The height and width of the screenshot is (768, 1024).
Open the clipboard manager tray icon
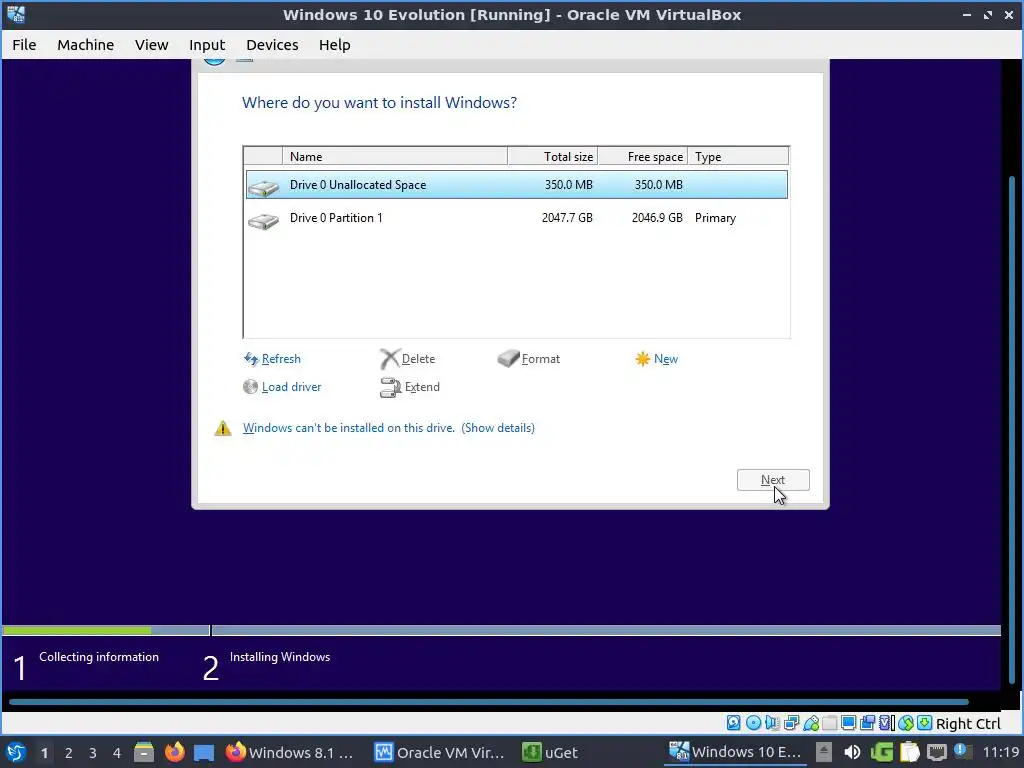[909, 752]
